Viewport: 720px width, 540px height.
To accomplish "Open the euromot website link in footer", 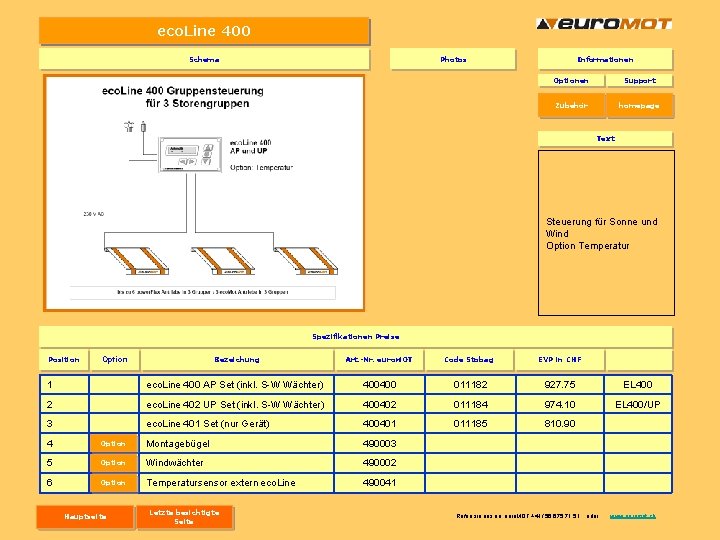I will tap(632, 516).
